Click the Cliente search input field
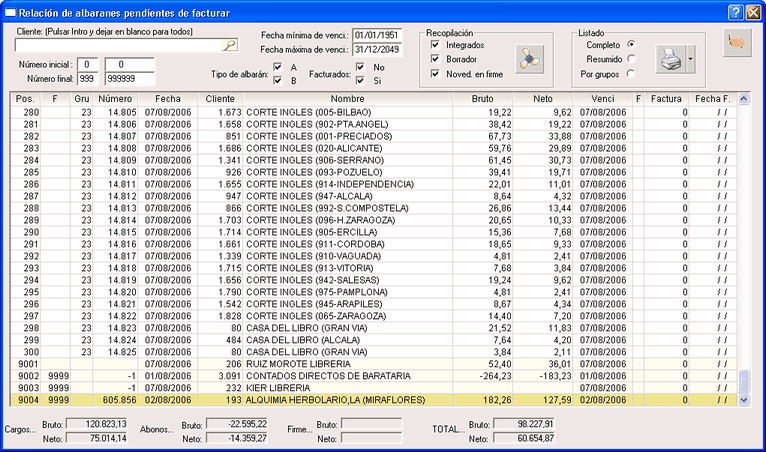766x452 pixels. point(118,45)
